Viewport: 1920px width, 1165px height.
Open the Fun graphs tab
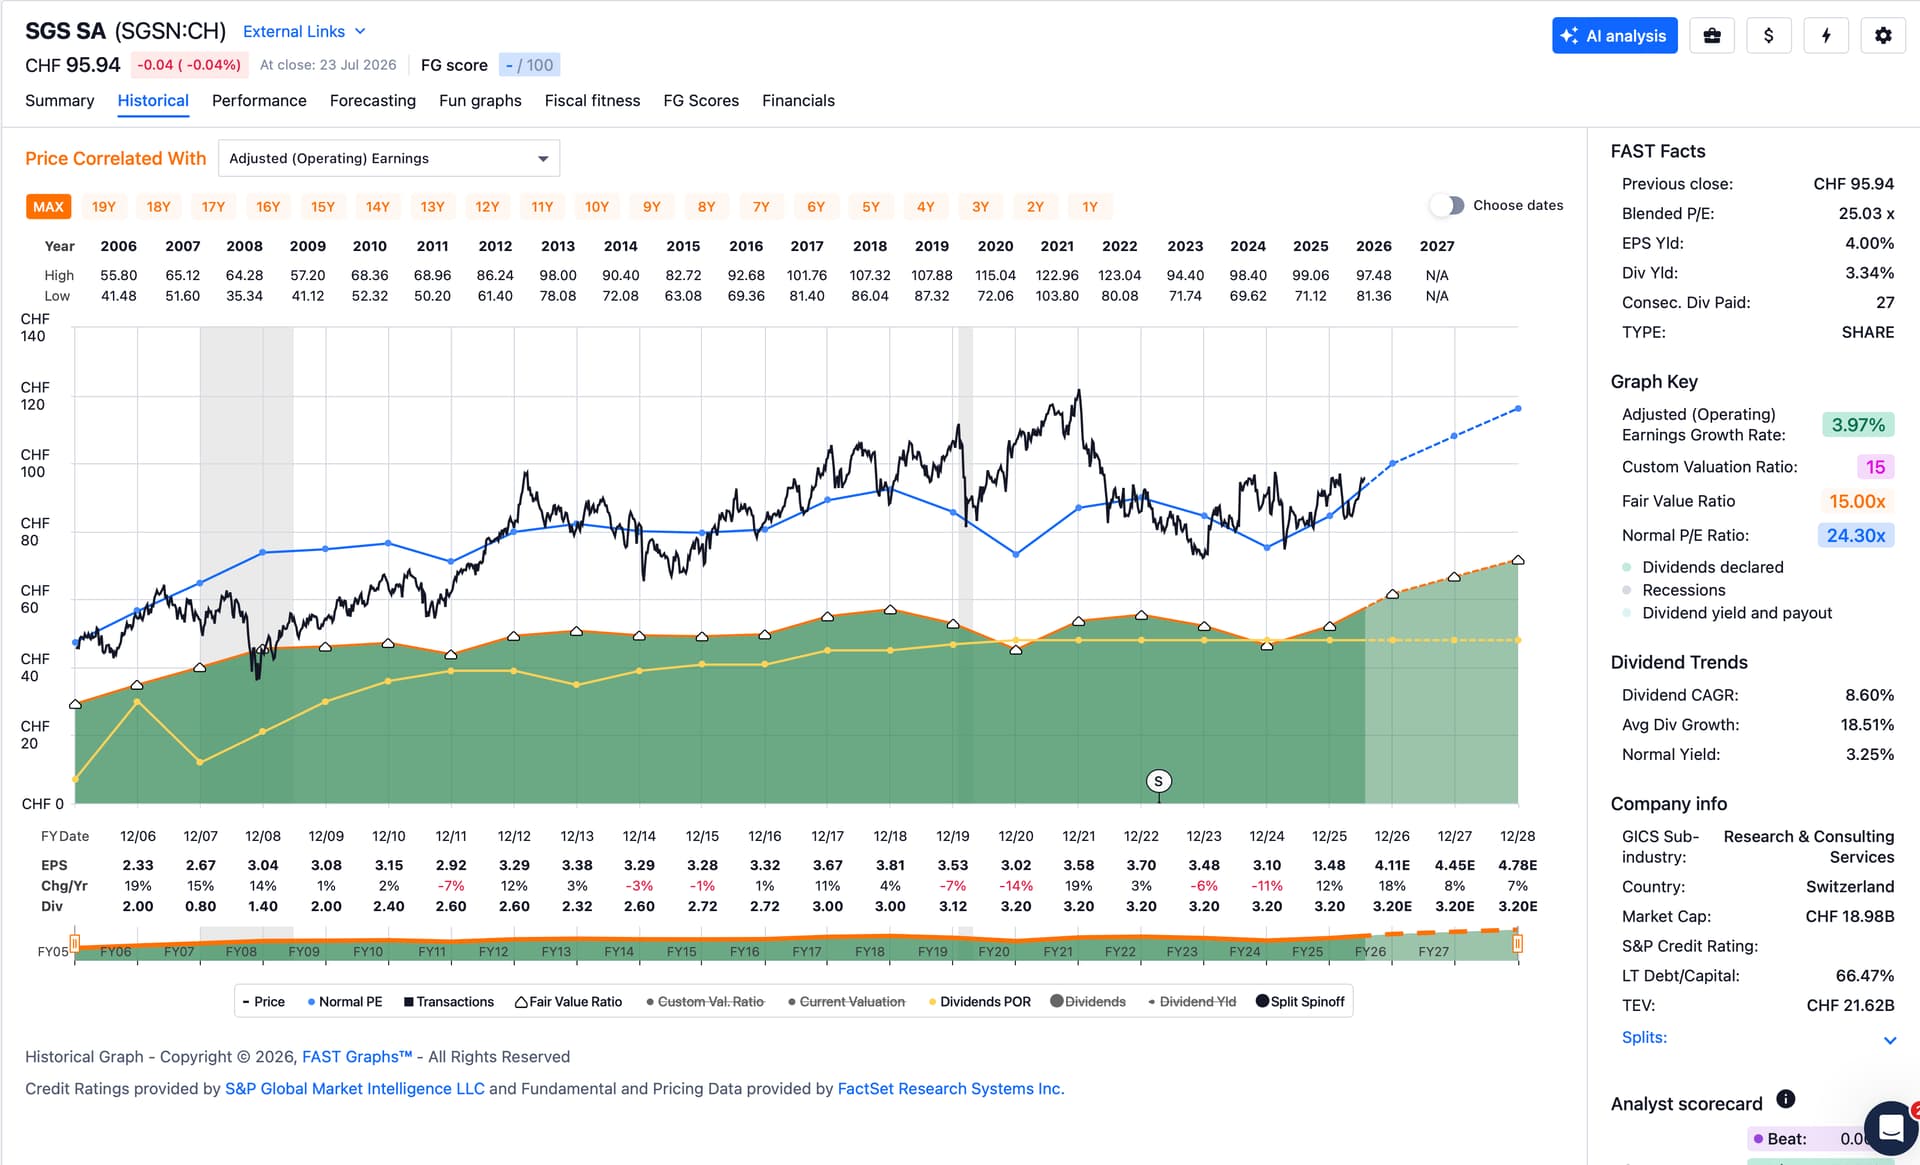click(480, 101)
